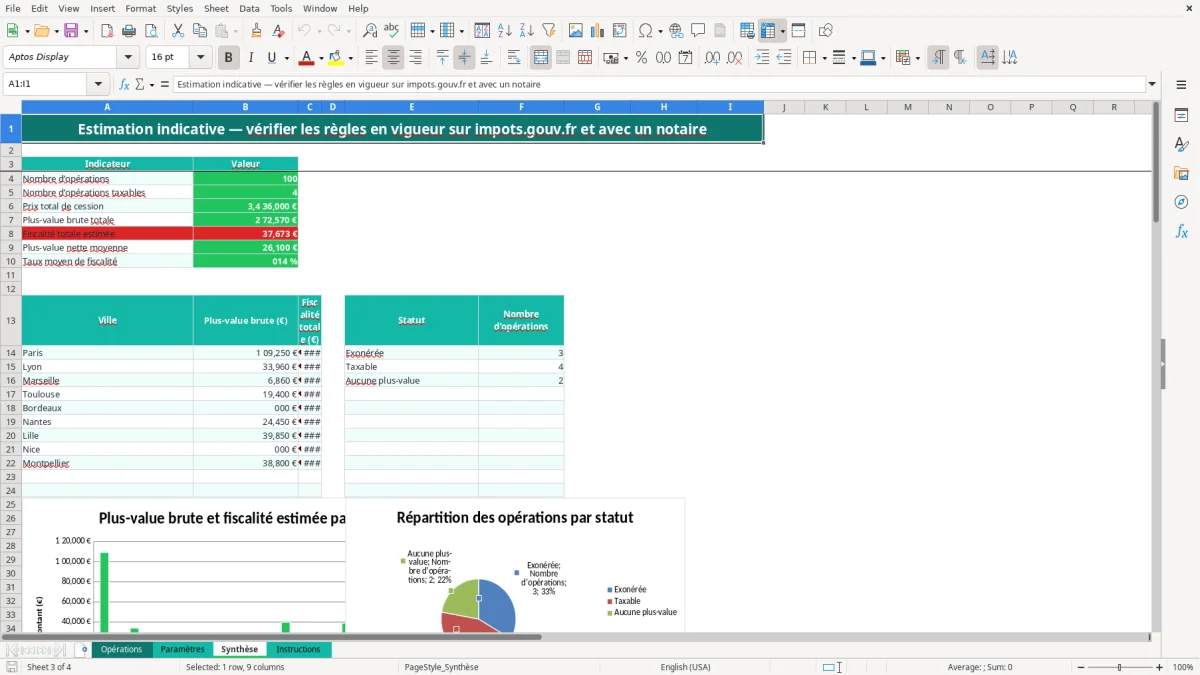Toggle Center Horizontally alignment
Screen dimensions: 1200x675
pyautogui.click(x=393, y=58)
